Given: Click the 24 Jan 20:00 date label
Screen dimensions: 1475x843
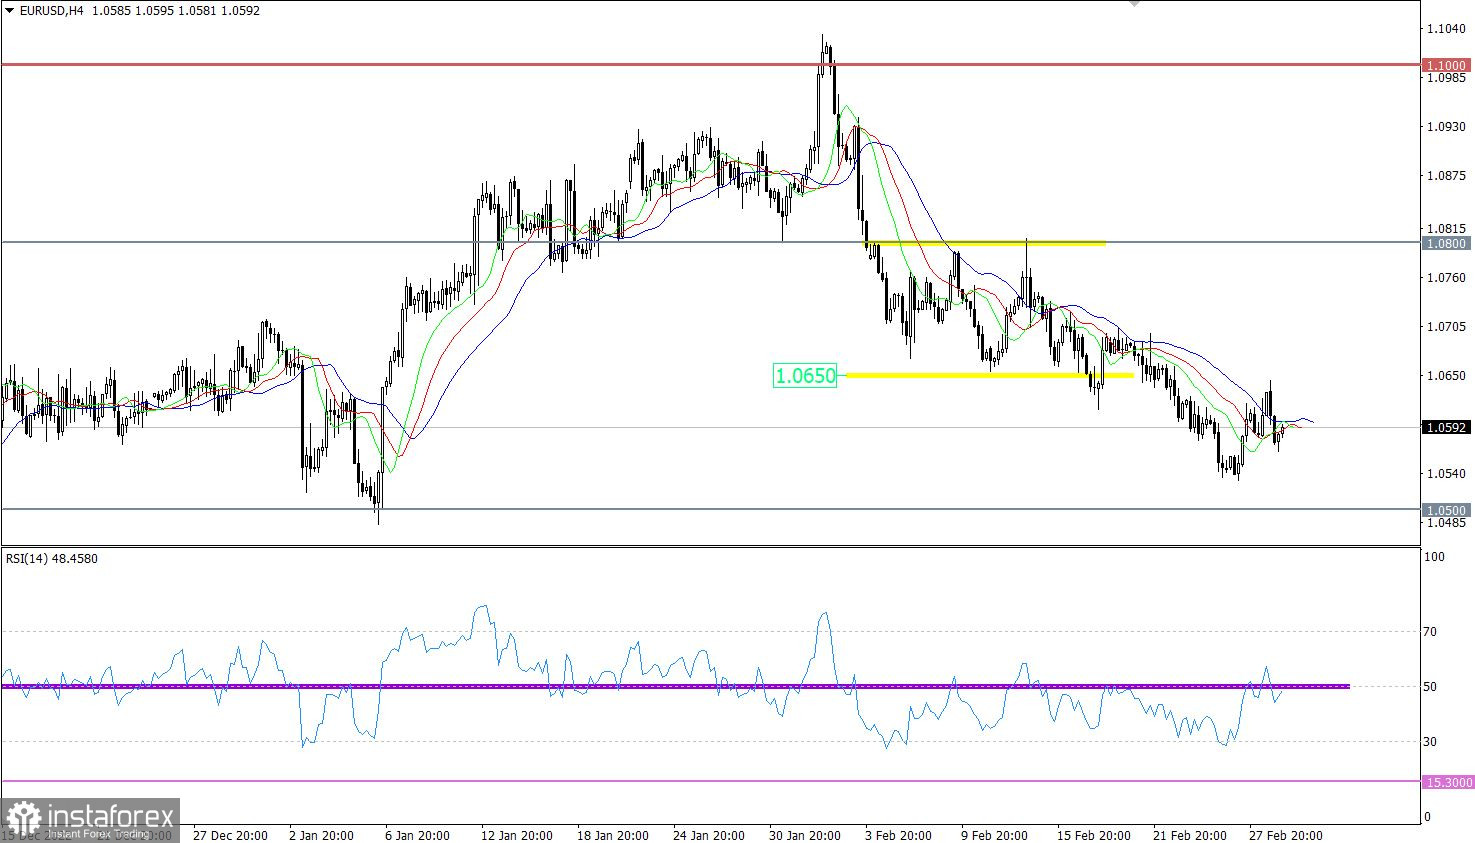Looking at the screenshot, I should point(709,836).
